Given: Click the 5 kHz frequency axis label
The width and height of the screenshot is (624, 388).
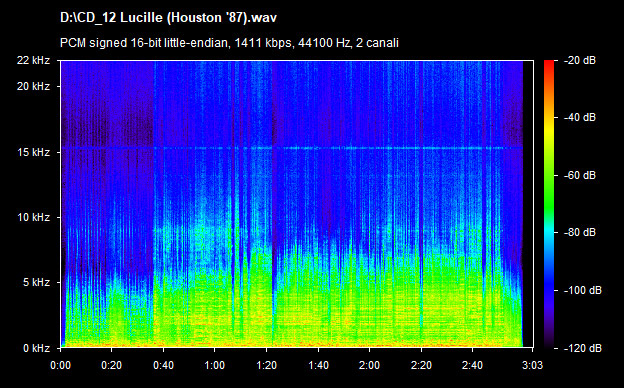Looking at the screenshot, I should tap(36, 283).
